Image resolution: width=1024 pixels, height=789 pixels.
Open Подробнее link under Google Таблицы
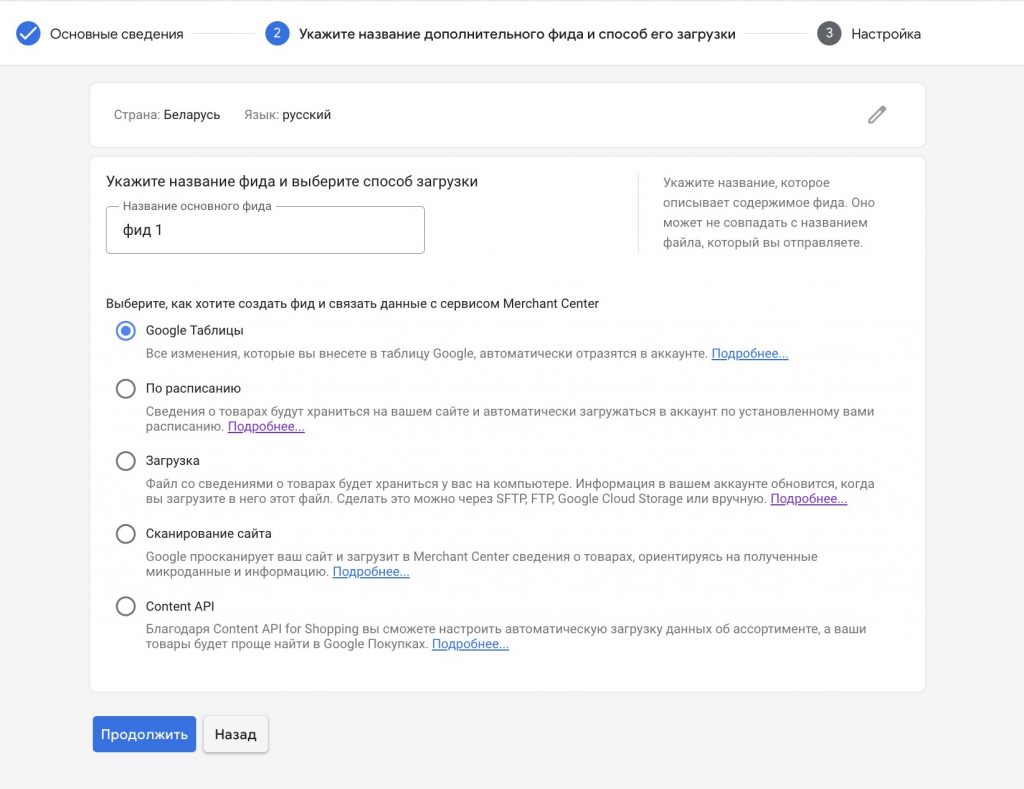tap(750, 353)
